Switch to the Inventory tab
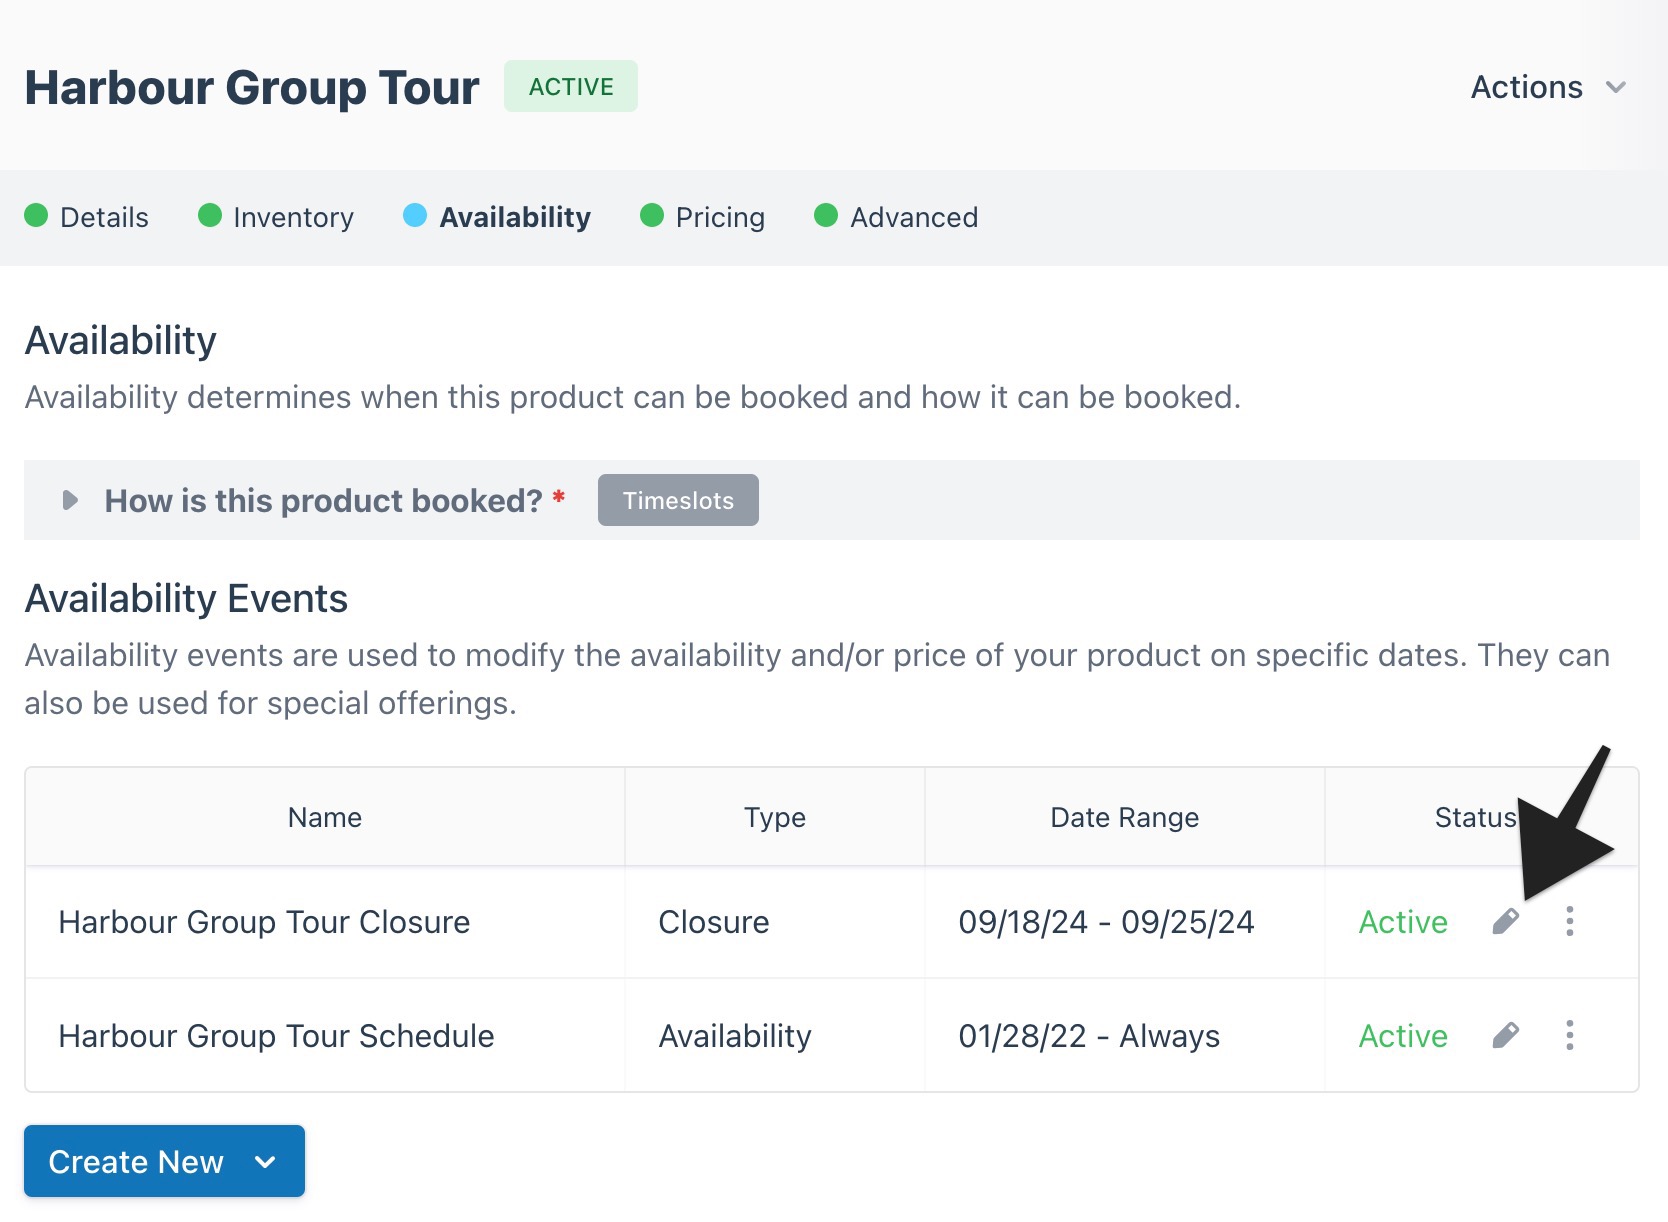 pos(276,217)
